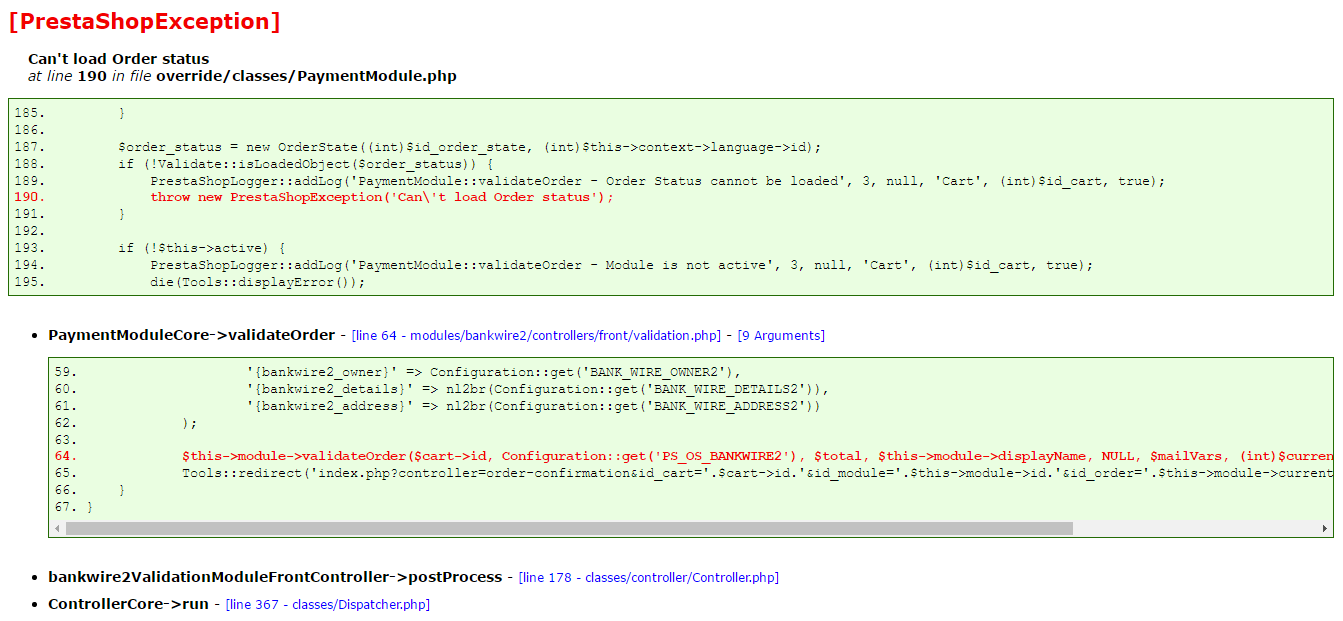The width and height of the screenshot is (1343, 621).
Task: Click line 194 Module is not active log
Action: pyautogui.click(x=622, y=265)
